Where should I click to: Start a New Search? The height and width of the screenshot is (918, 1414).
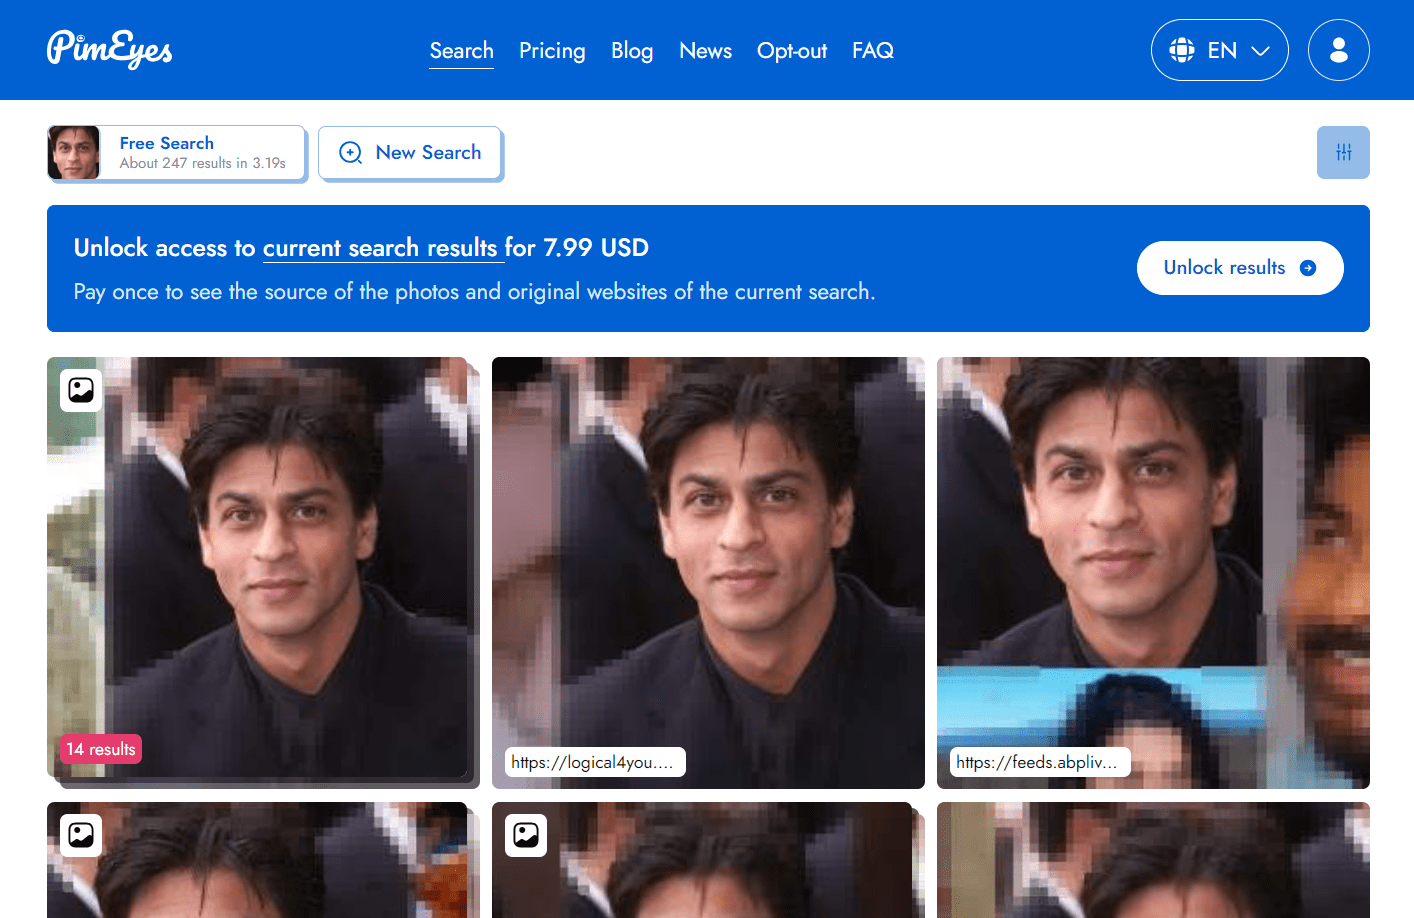pos(410,152)
